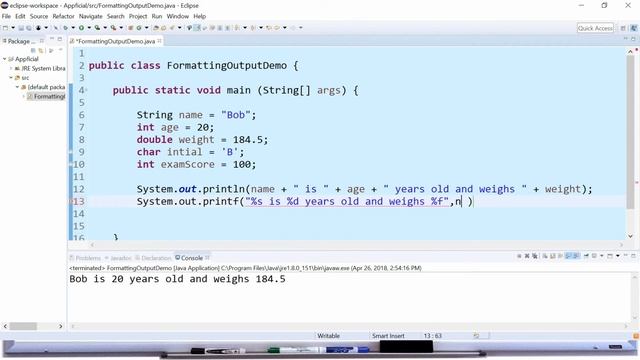Click Remove Launch icon in Console toolbar
This screenshot has width=640, height=360.
click(x=527, y=256)
